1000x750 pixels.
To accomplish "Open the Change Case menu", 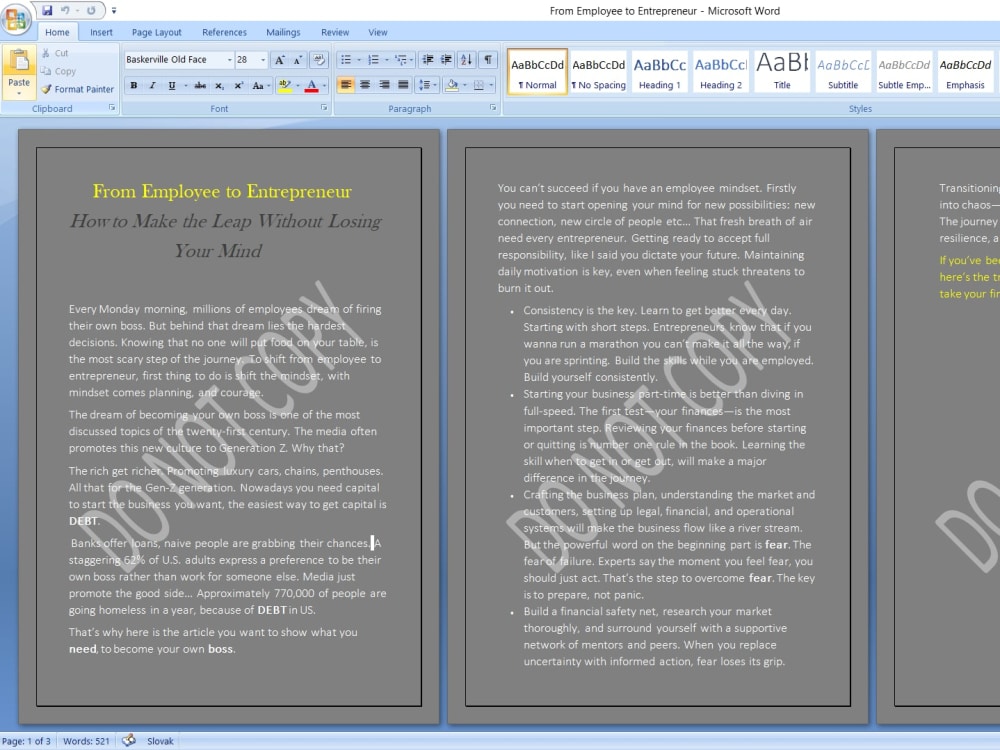I will pos(260,85).
